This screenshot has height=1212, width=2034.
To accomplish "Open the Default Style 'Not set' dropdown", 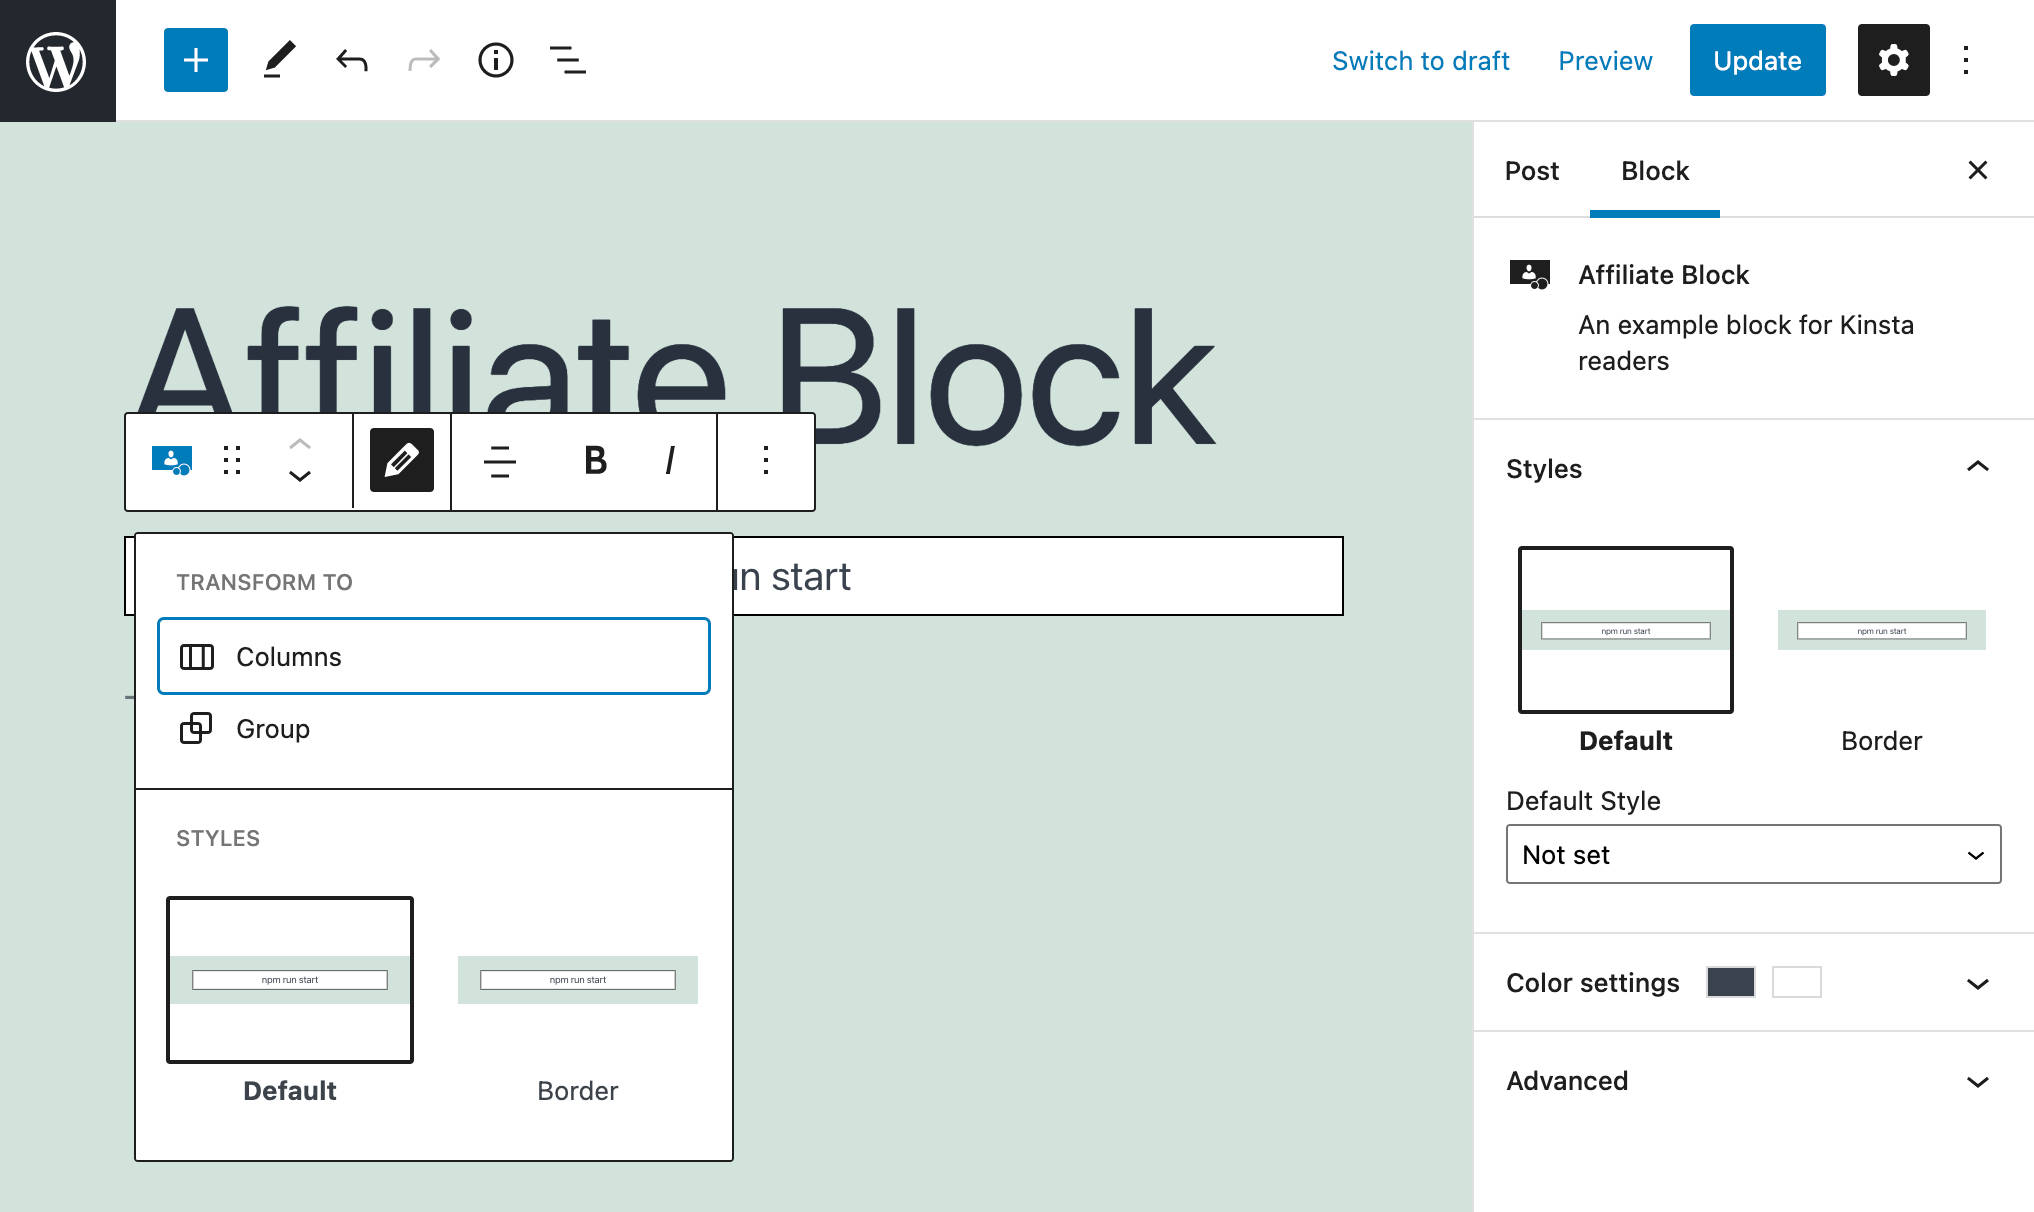I will 1752,855.
